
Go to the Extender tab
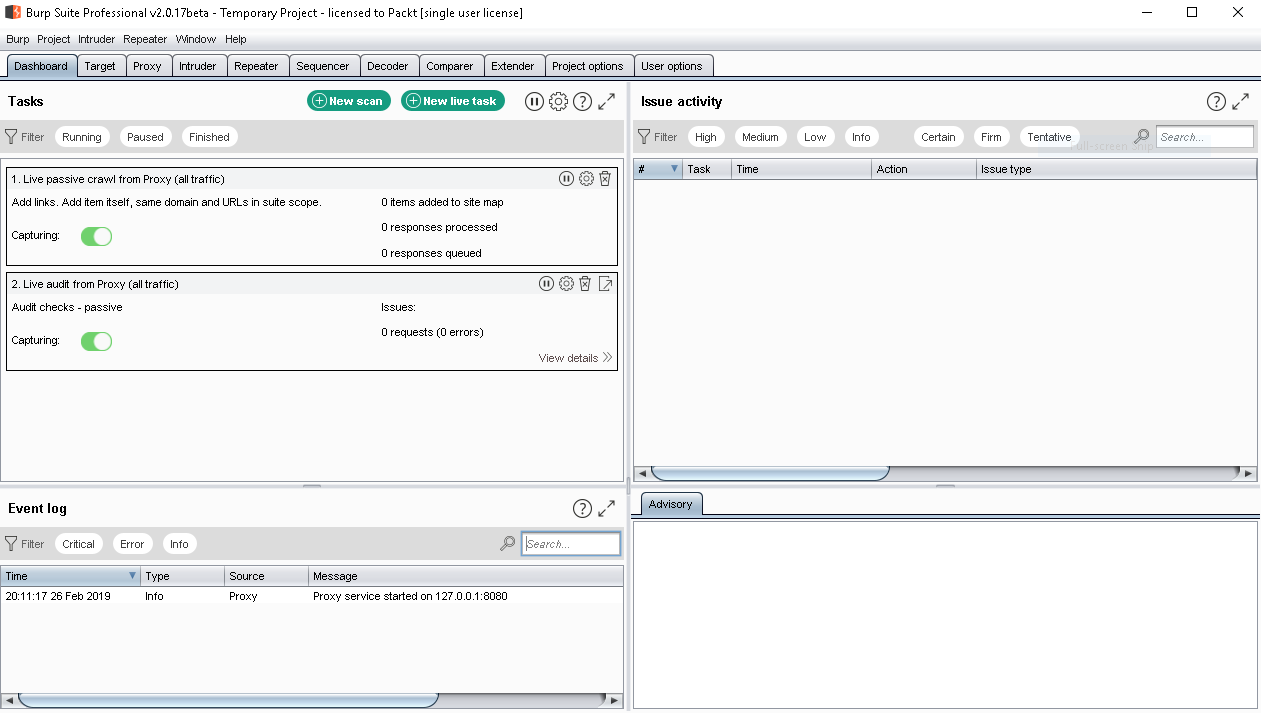click(513, 66)
